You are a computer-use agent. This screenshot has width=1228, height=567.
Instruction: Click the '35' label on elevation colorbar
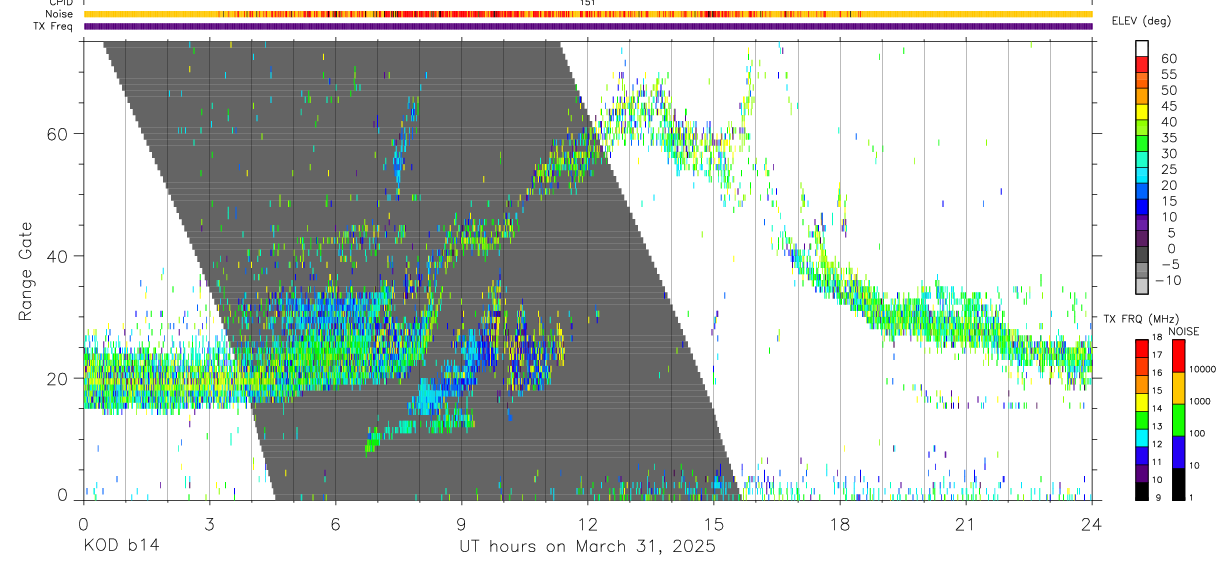tap(1167, 137)
